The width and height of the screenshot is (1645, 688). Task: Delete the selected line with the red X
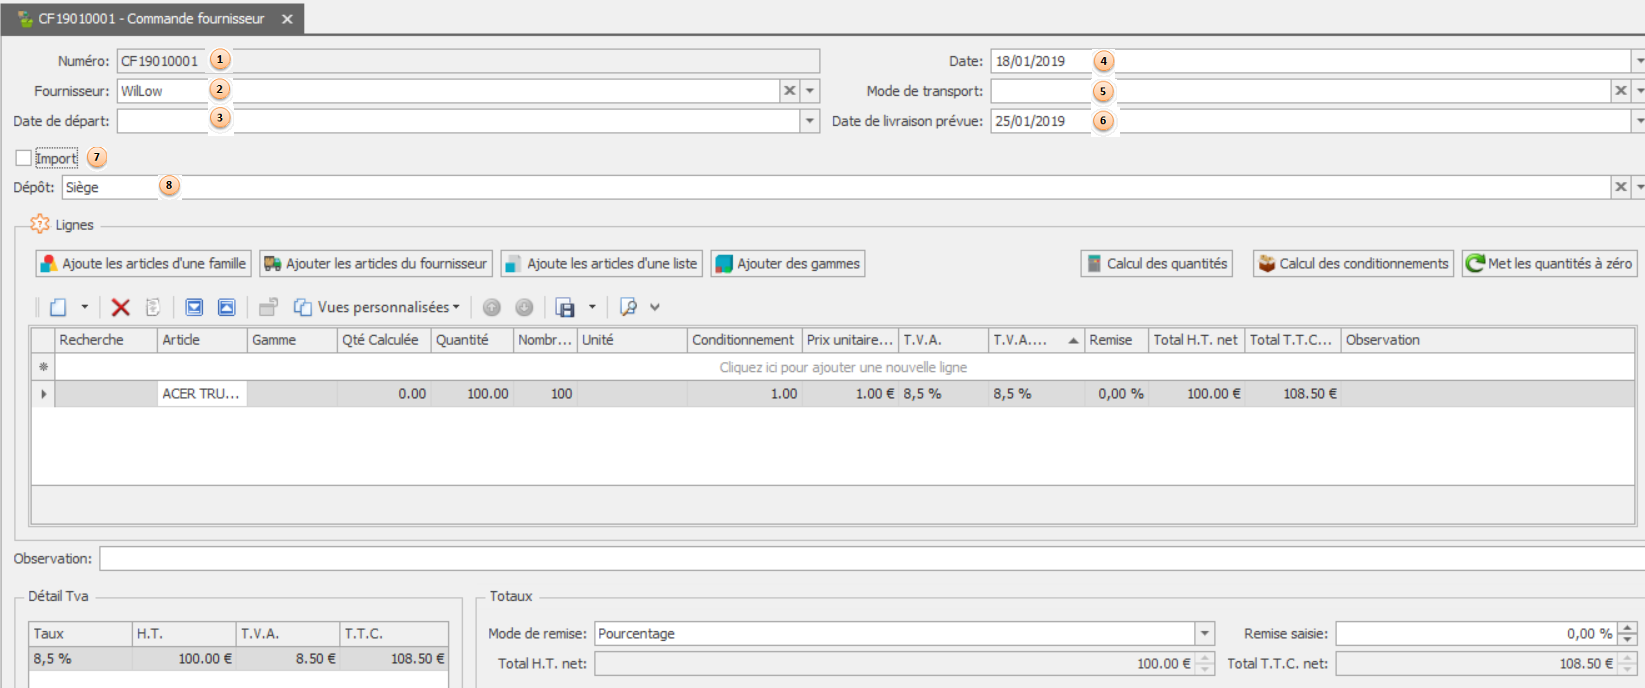click(121, 307)
